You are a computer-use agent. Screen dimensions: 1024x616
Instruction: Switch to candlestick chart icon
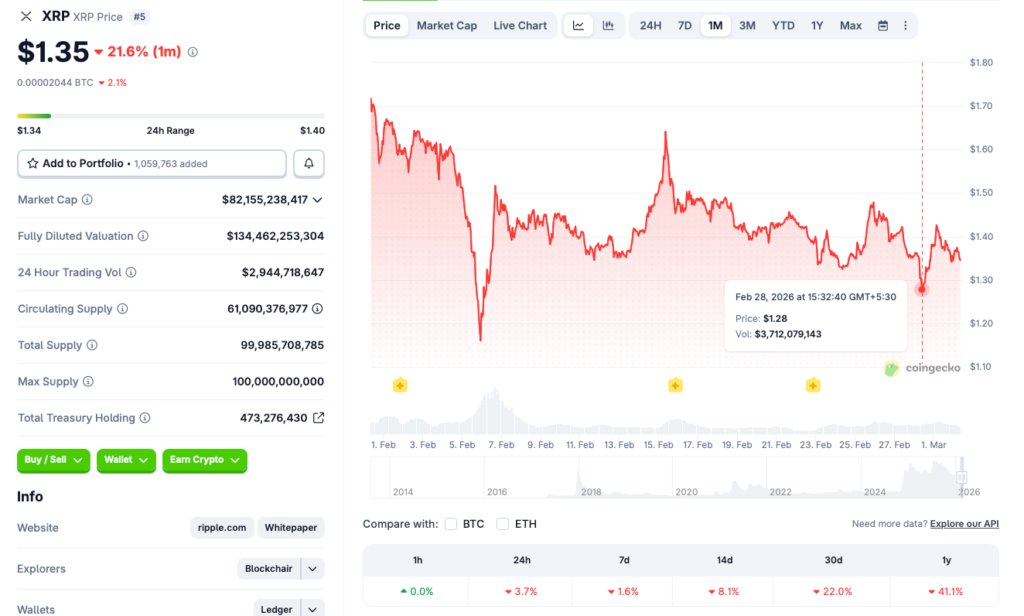[608, 26]
